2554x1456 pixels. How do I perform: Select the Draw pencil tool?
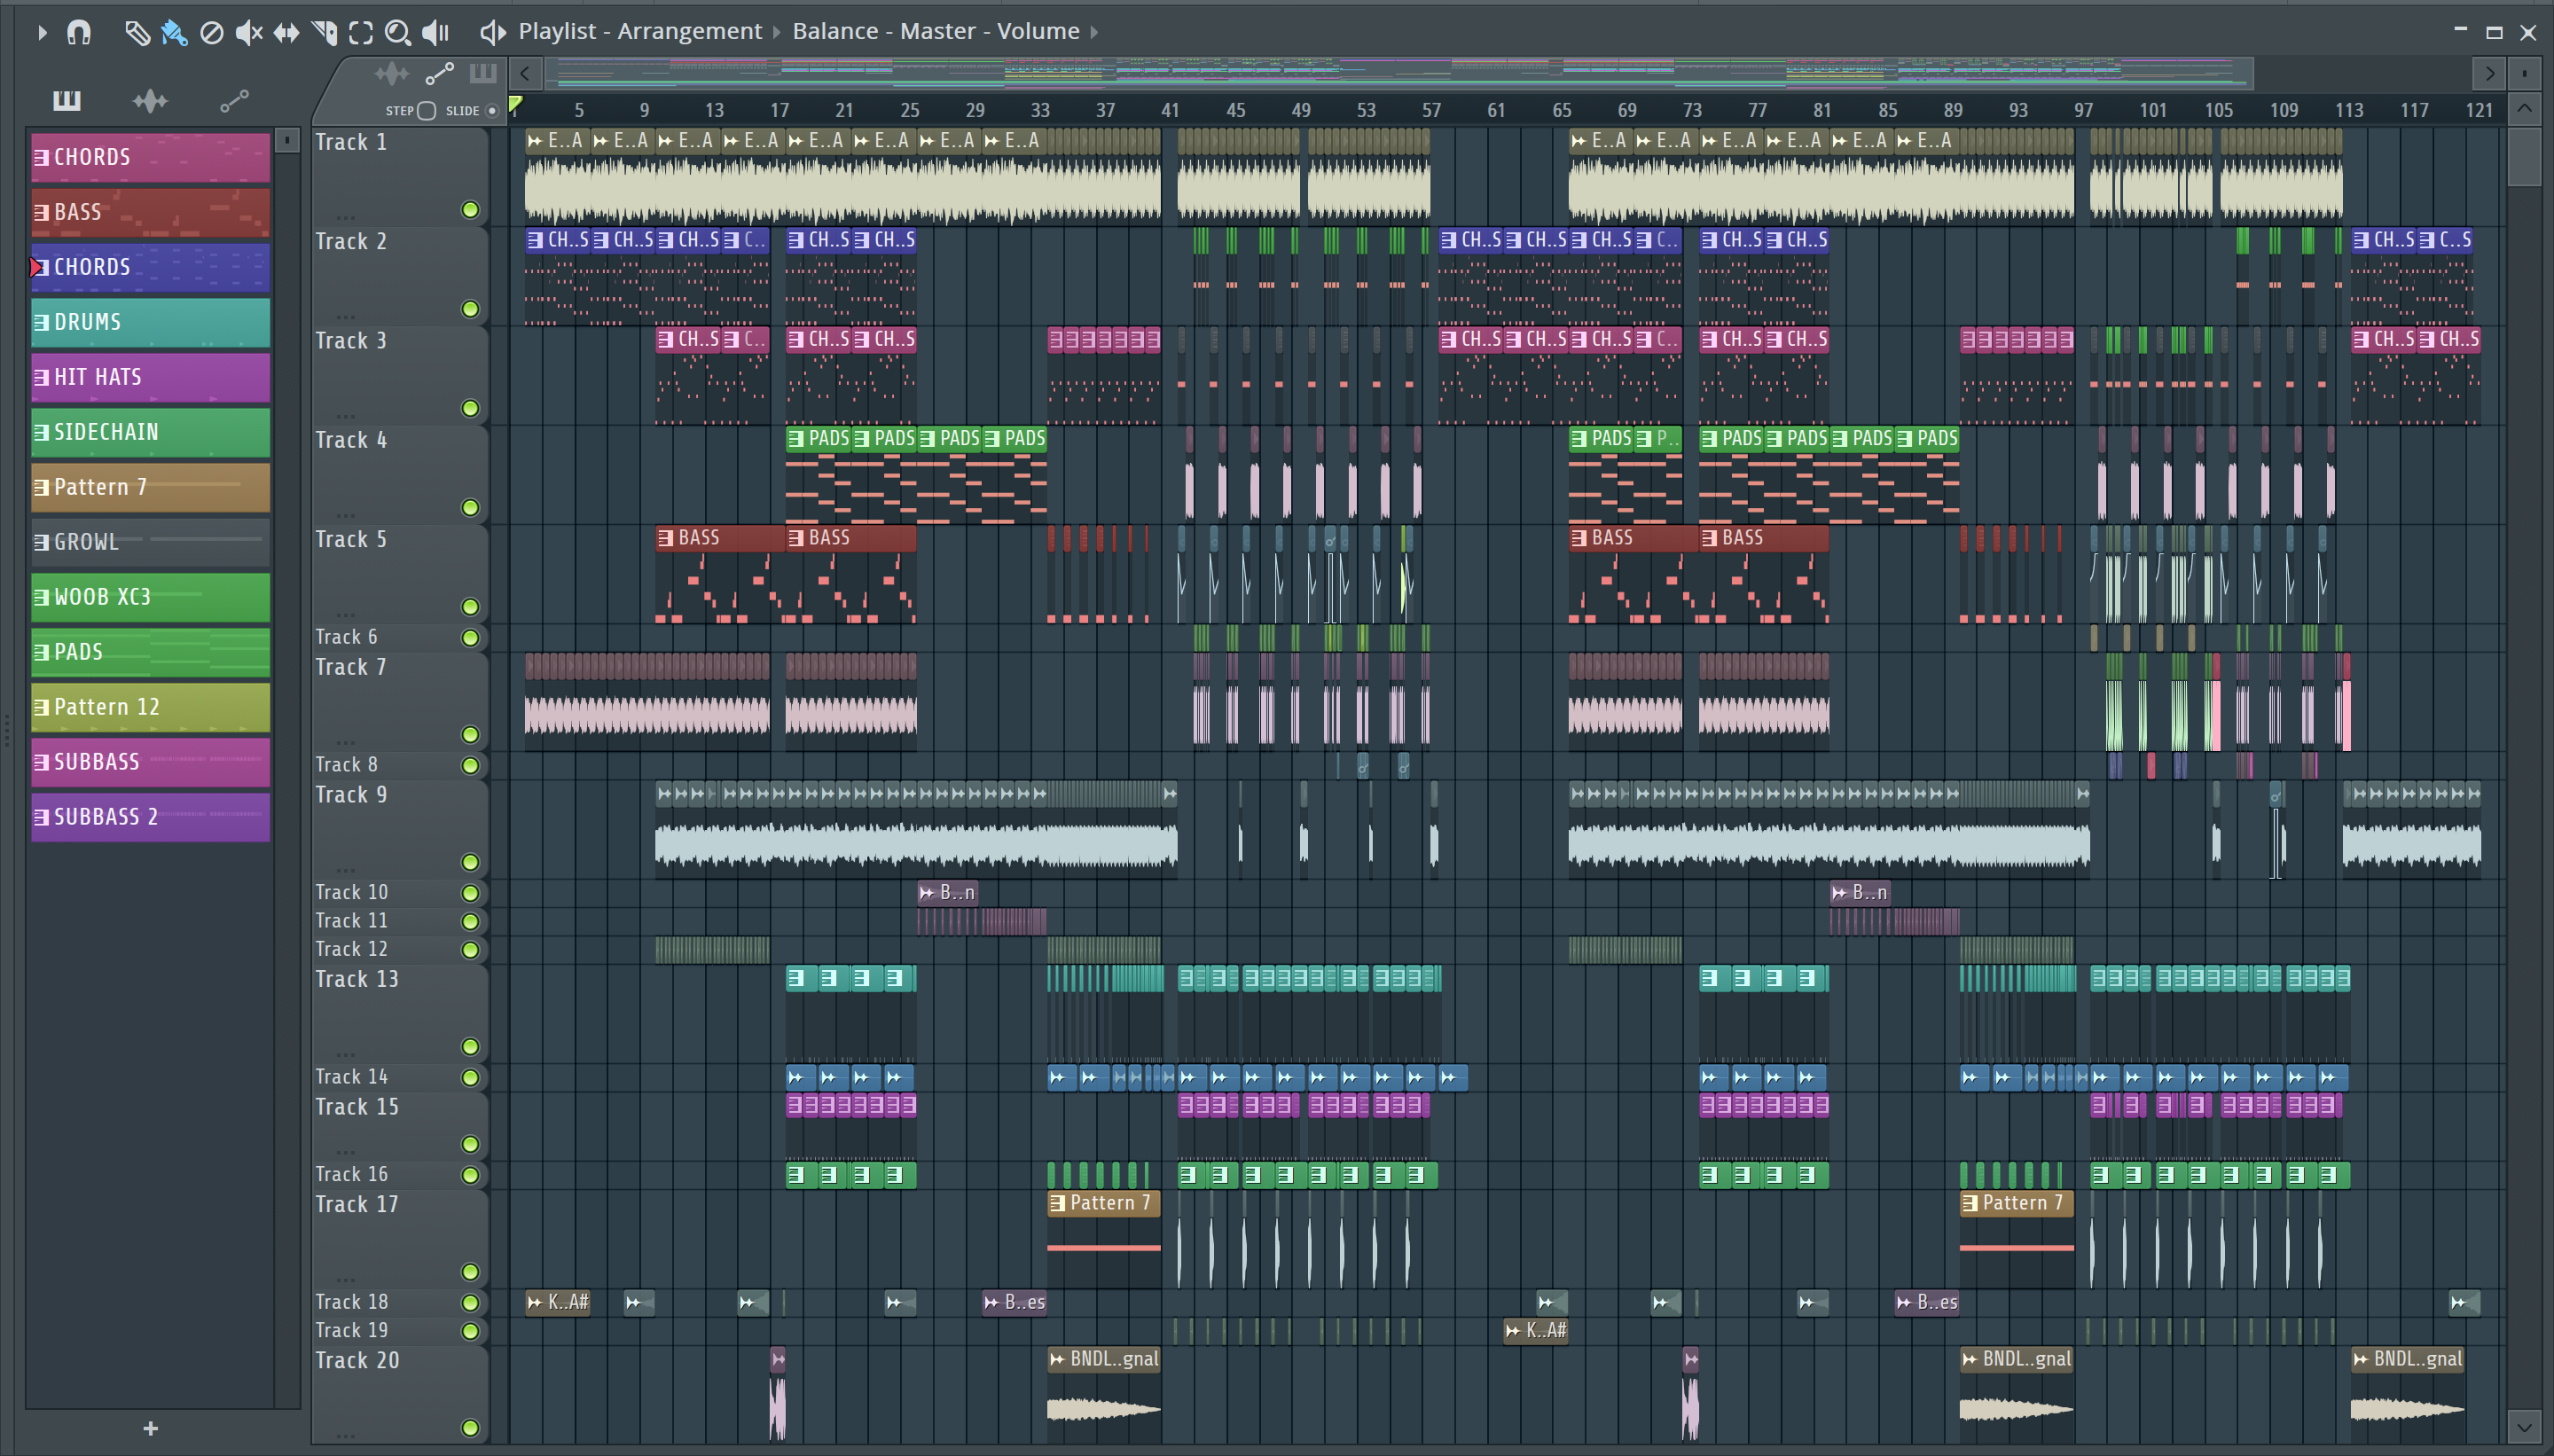137,33
